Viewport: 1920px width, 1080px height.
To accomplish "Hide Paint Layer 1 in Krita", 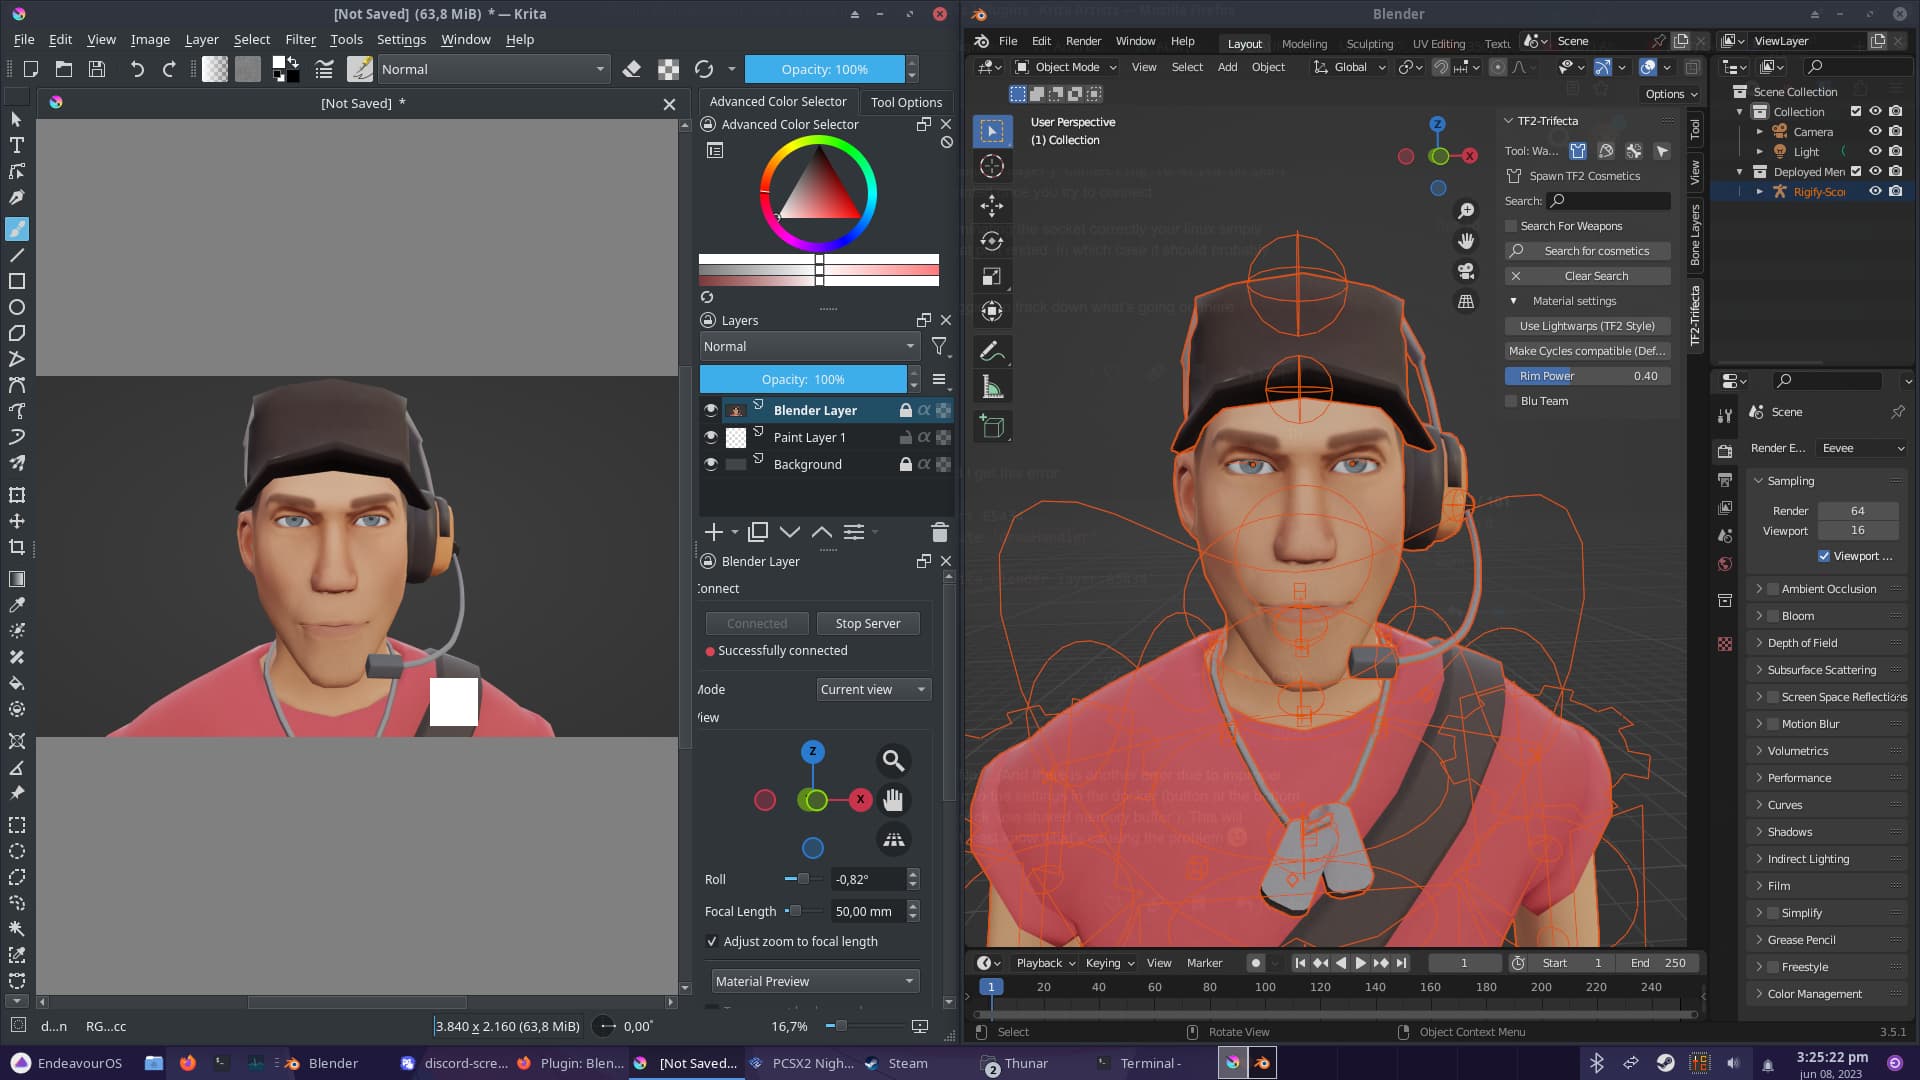I will coord(711,437).
